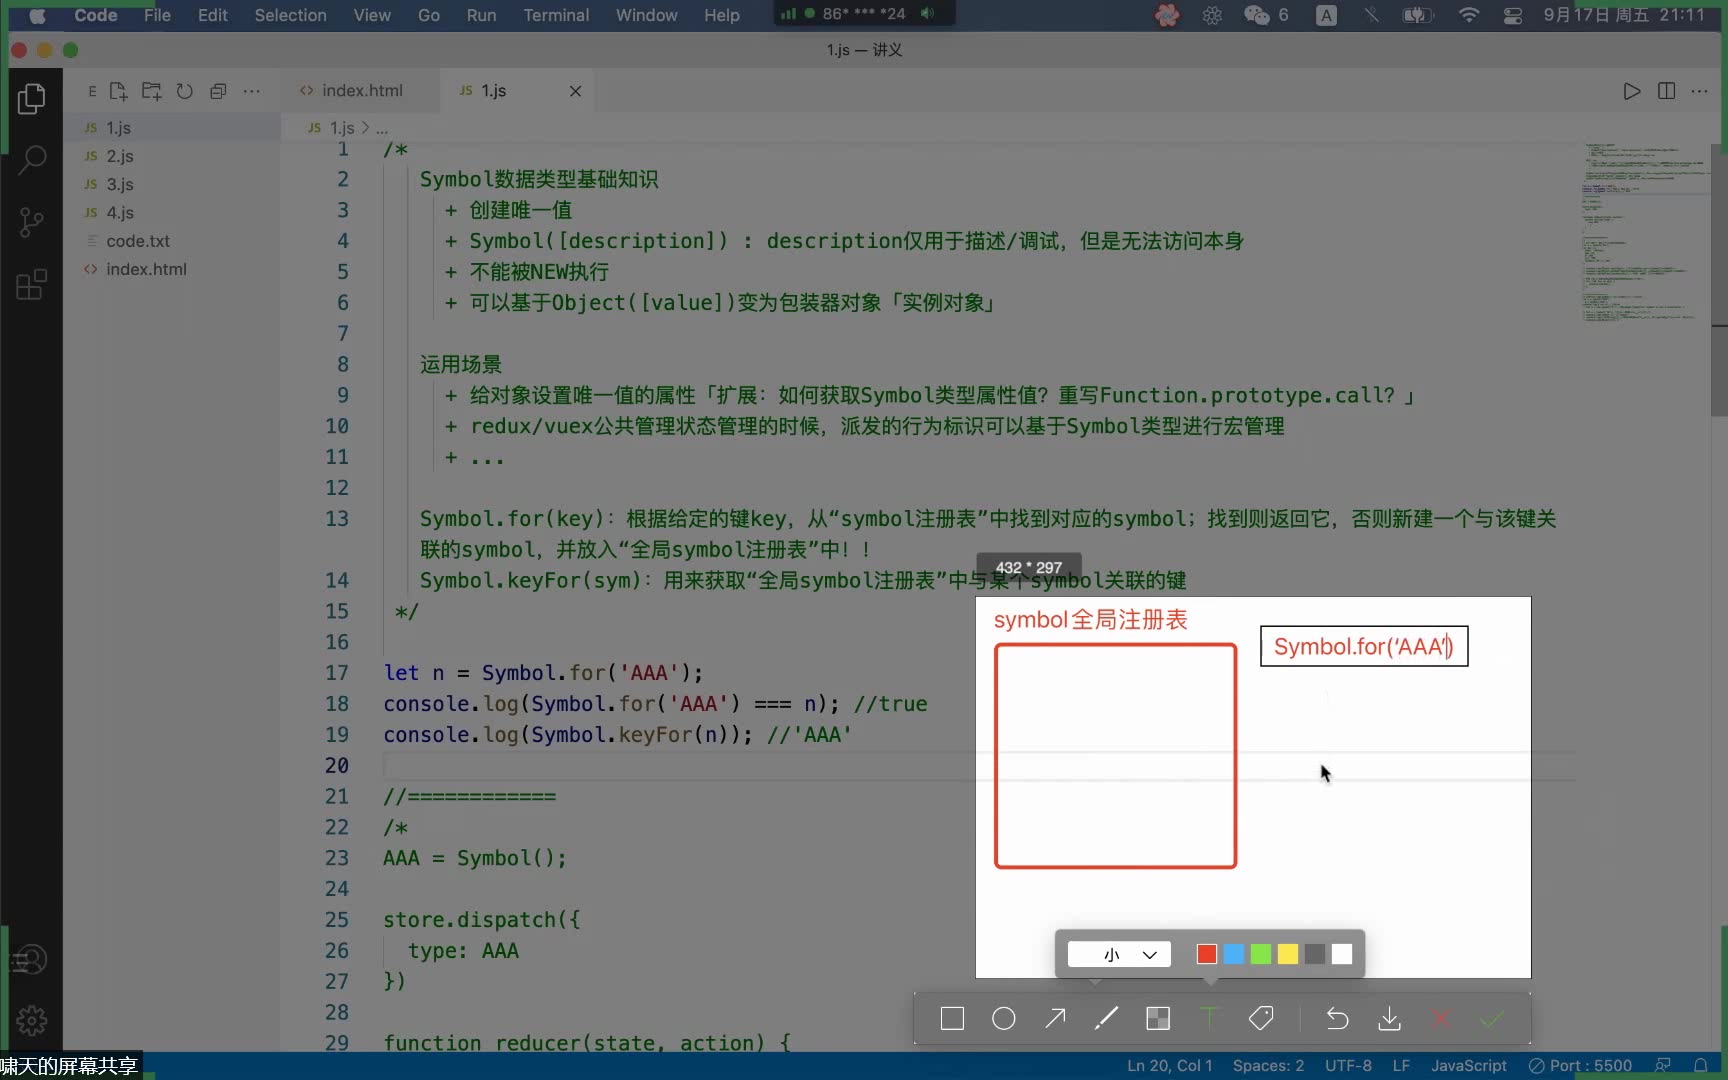Pick the gray color swatch
Screen dimensions: 1728x1080
click(1315, 954)
